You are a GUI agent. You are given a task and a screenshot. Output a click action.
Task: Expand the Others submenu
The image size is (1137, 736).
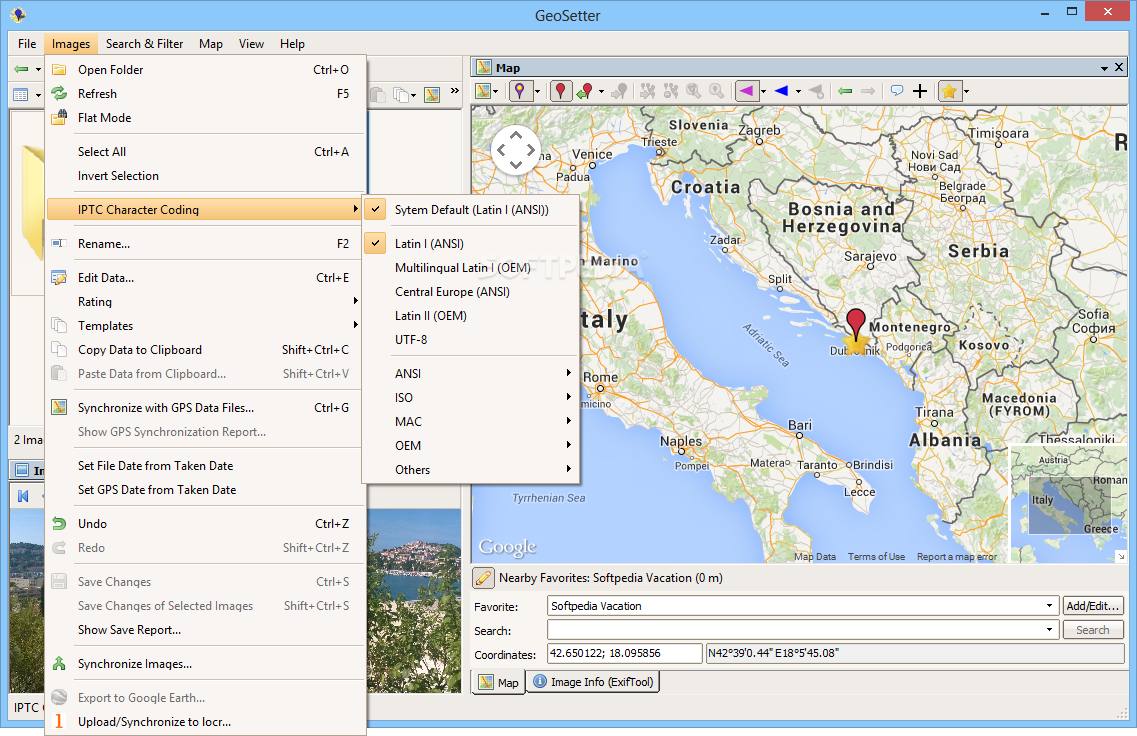coord(471,469)
